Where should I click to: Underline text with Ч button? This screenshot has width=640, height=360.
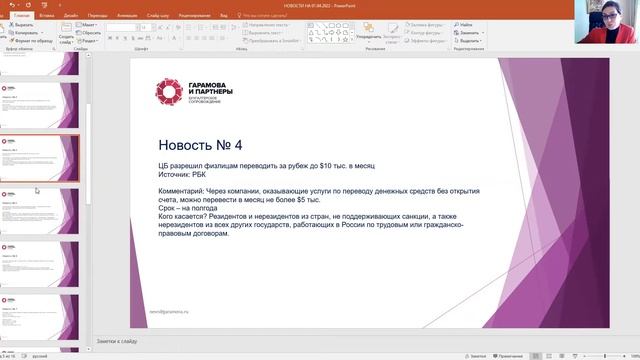point(125,38)
